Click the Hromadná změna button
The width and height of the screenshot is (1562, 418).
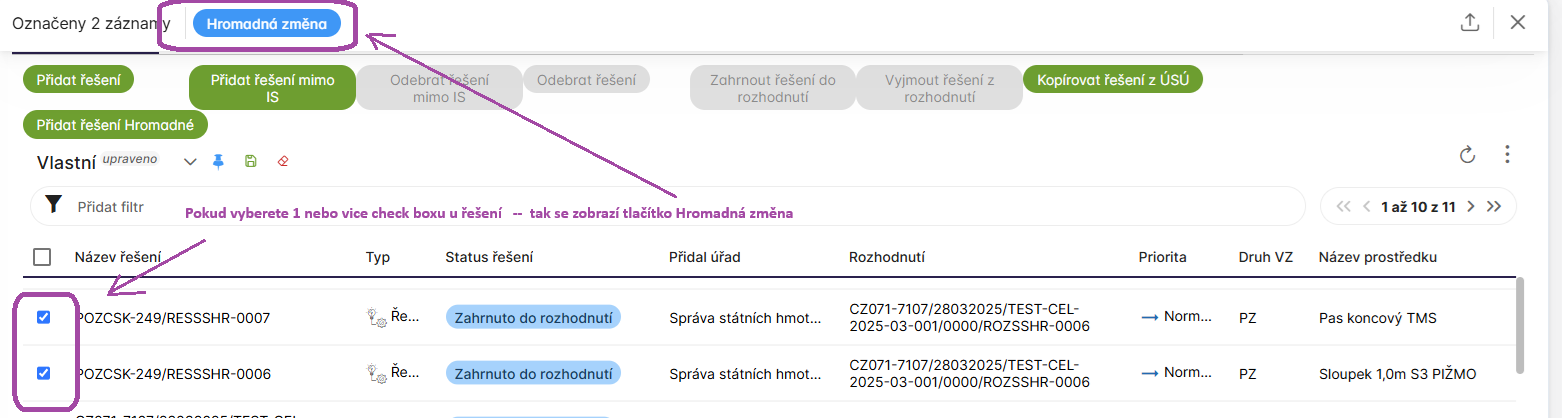tap(266, 24)
